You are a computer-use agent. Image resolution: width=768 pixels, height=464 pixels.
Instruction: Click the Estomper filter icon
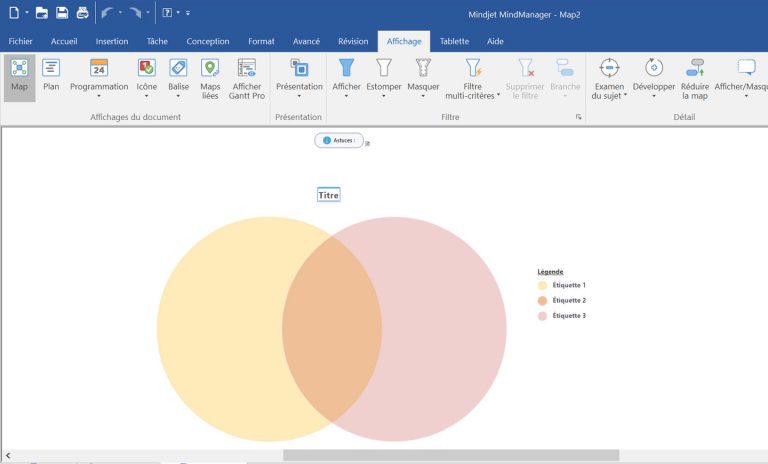383,75
